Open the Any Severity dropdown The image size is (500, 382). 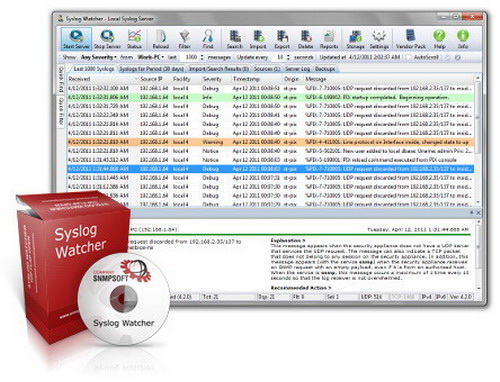pos(99,57)
